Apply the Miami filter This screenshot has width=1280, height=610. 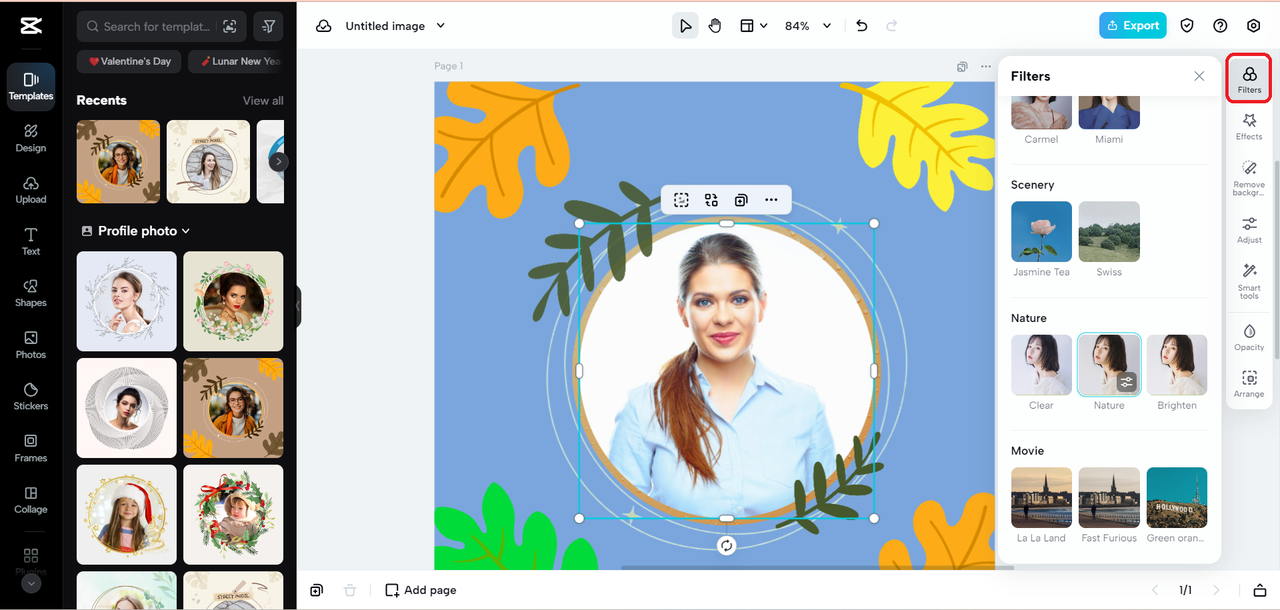1109,112
